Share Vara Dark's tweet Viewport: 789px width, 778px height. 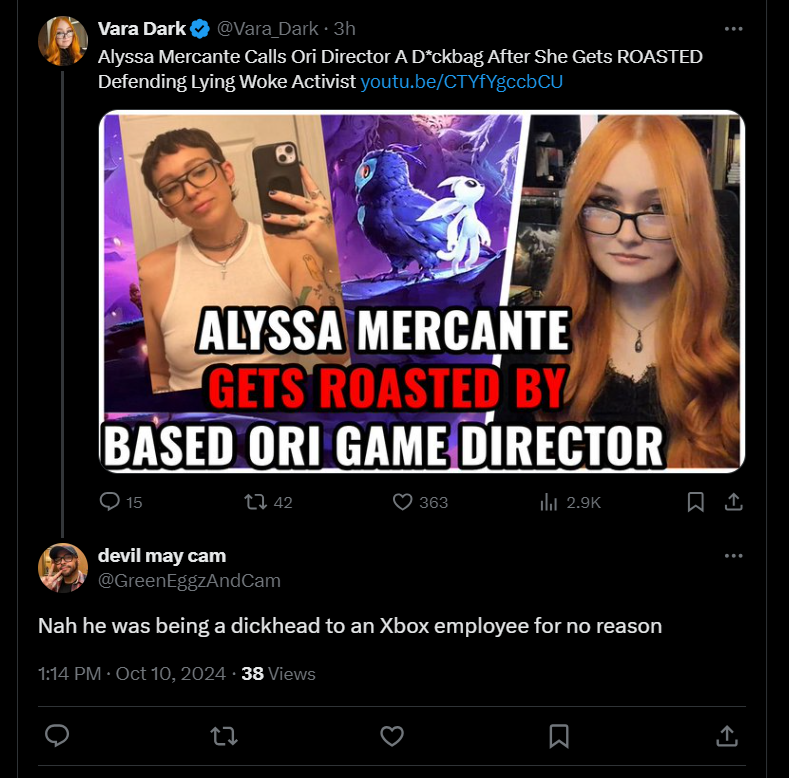734,502
